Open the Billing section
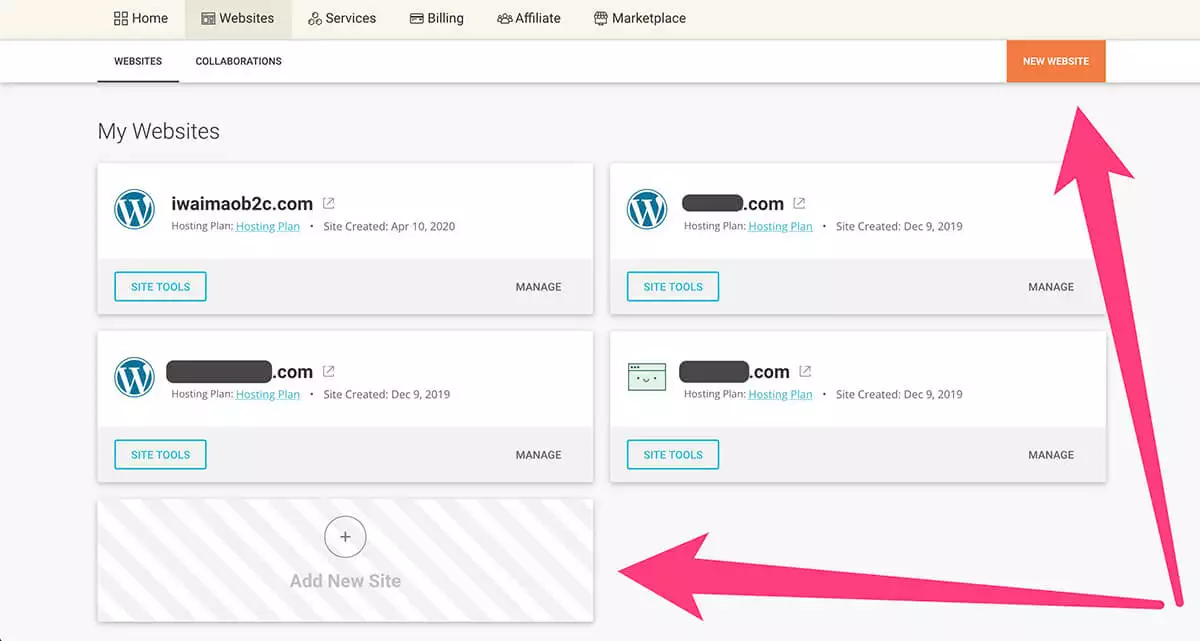This screenshot has height=641, width=1200. 436,18
